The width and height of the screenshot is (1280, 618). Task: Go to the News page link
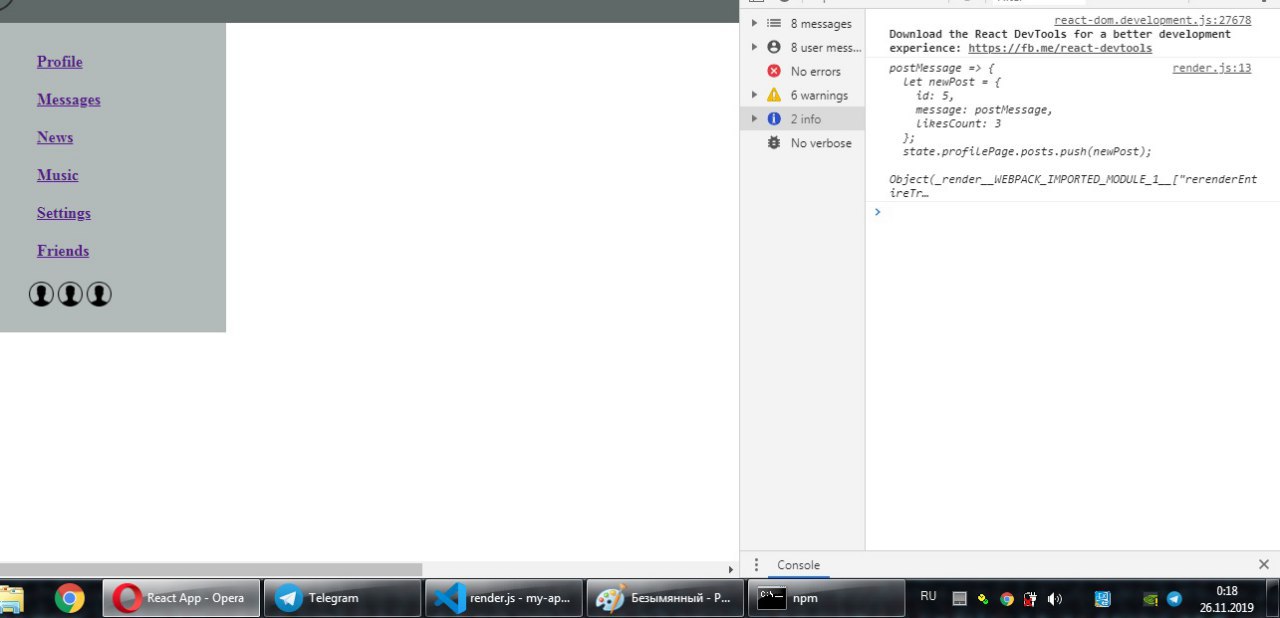[x=55, y=138]
